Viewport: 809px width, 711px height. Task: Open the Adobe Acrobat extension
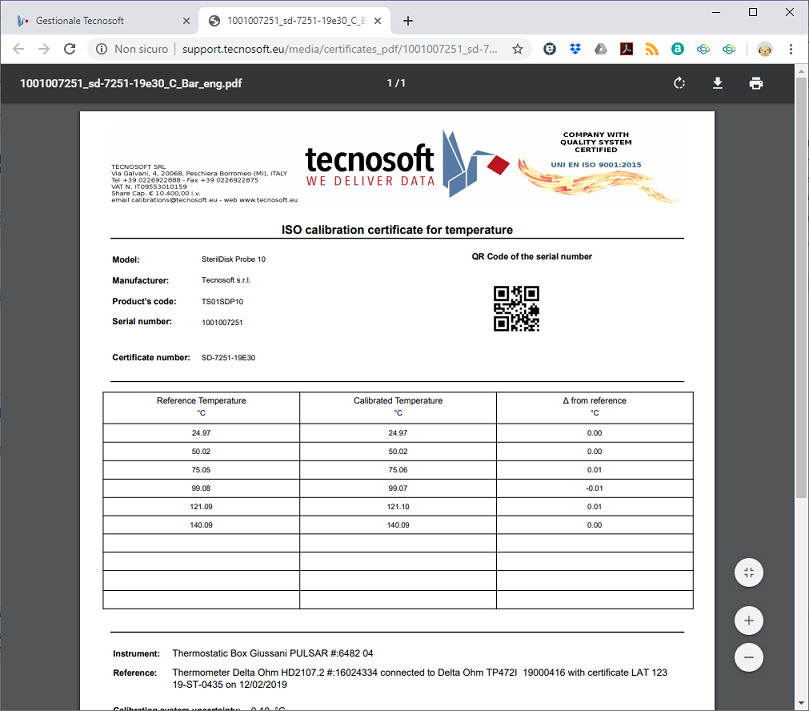coord(626,49)
